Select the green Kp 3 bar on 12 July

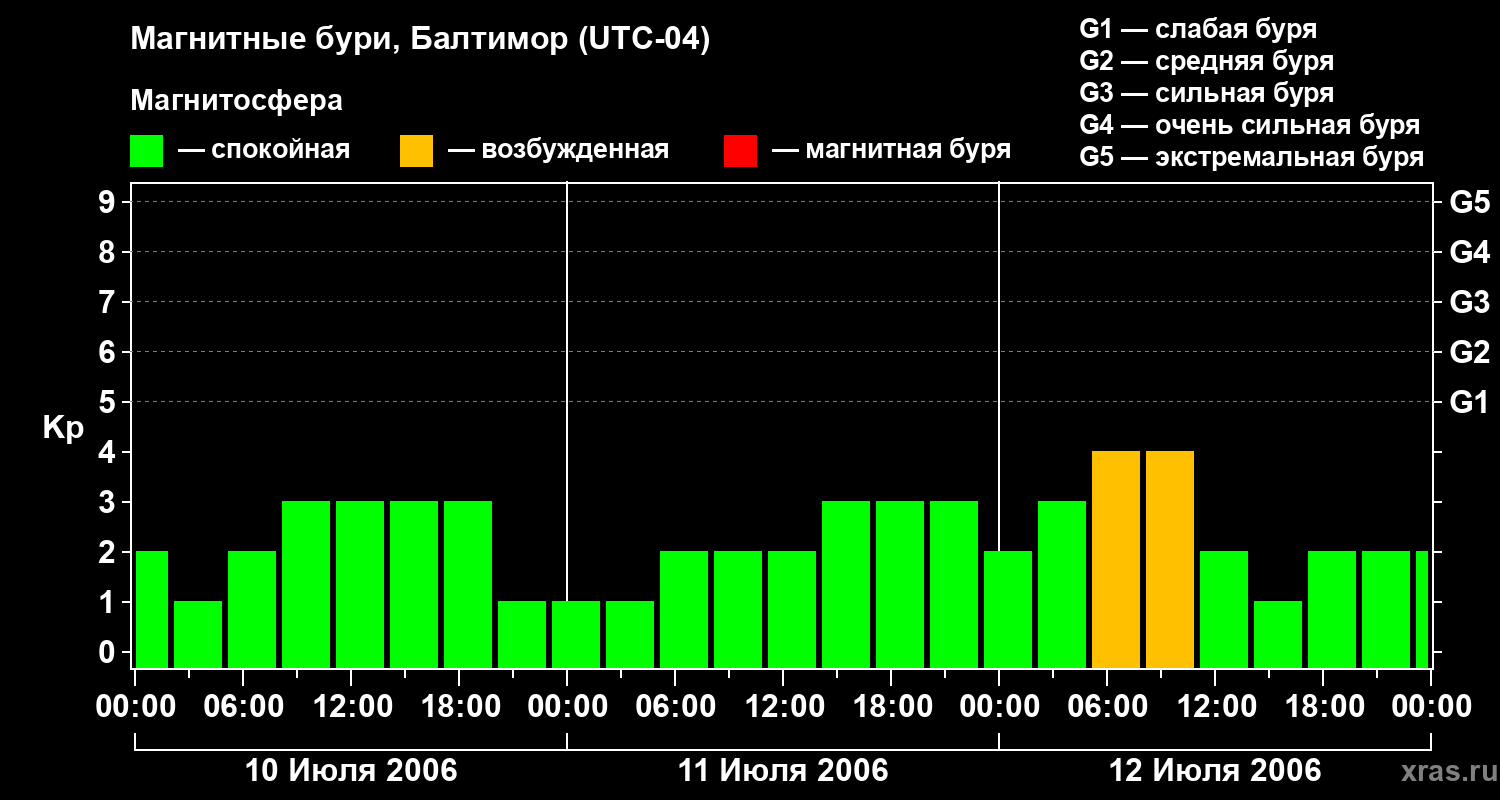(1062, 584)
